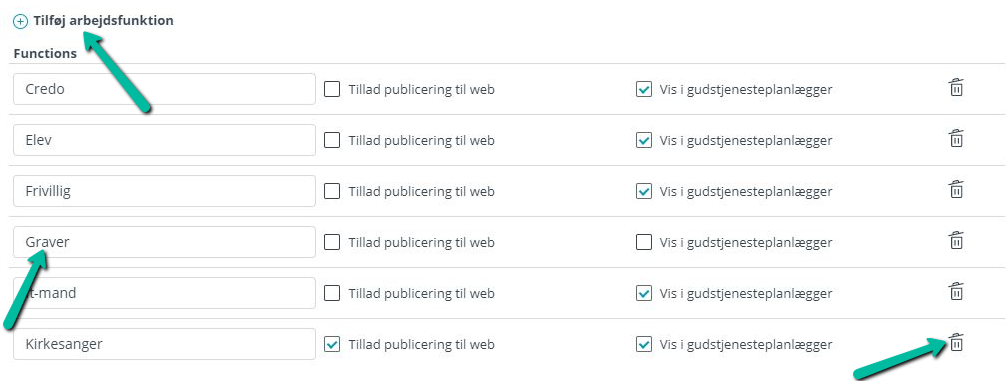Image resolution: width=1008 pixels, height=381 pixels.
Task: Uncheck Vis i gudstjenesteplanlægger for Kirkesanger
Action: pos(644,344)
